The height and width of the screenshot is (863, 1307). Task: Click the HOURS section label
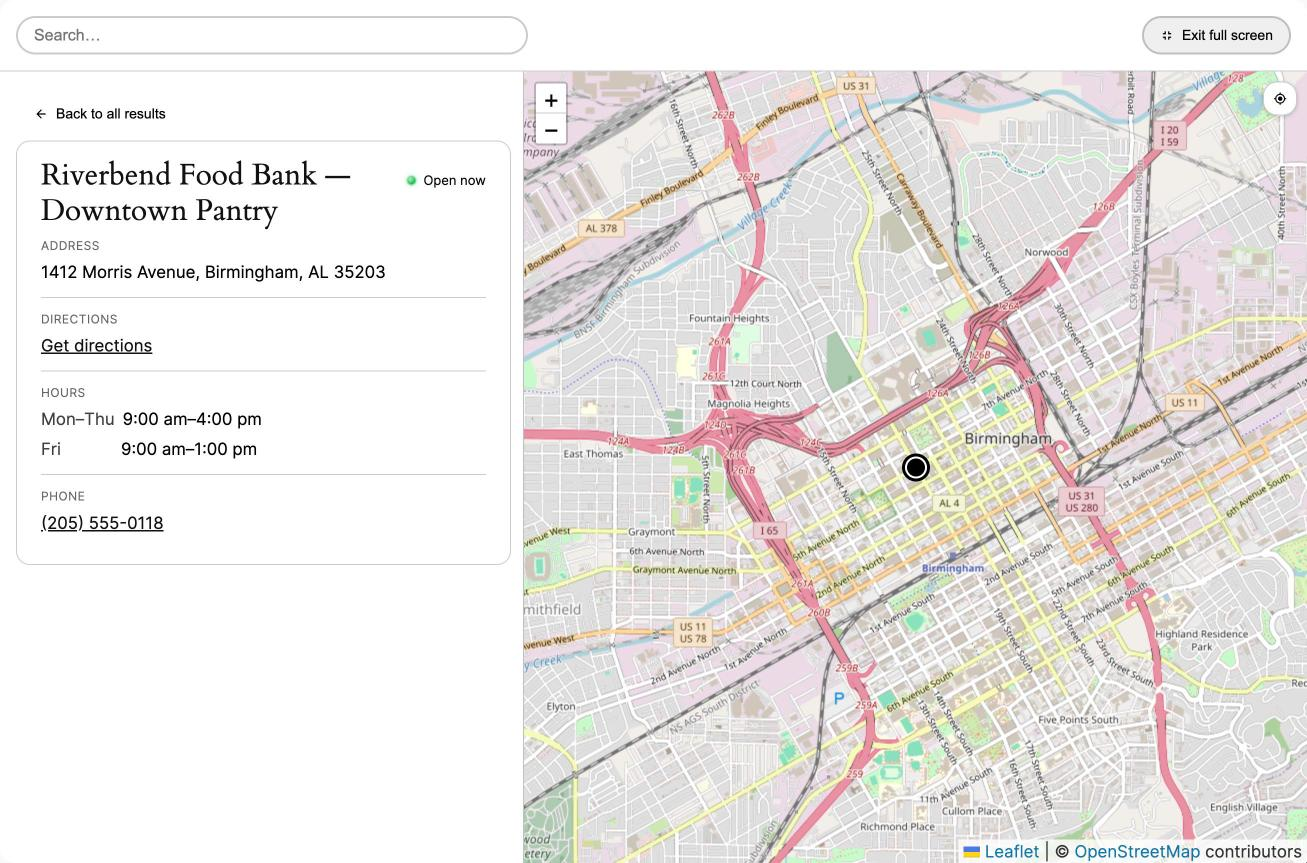[x=63, y=393]
